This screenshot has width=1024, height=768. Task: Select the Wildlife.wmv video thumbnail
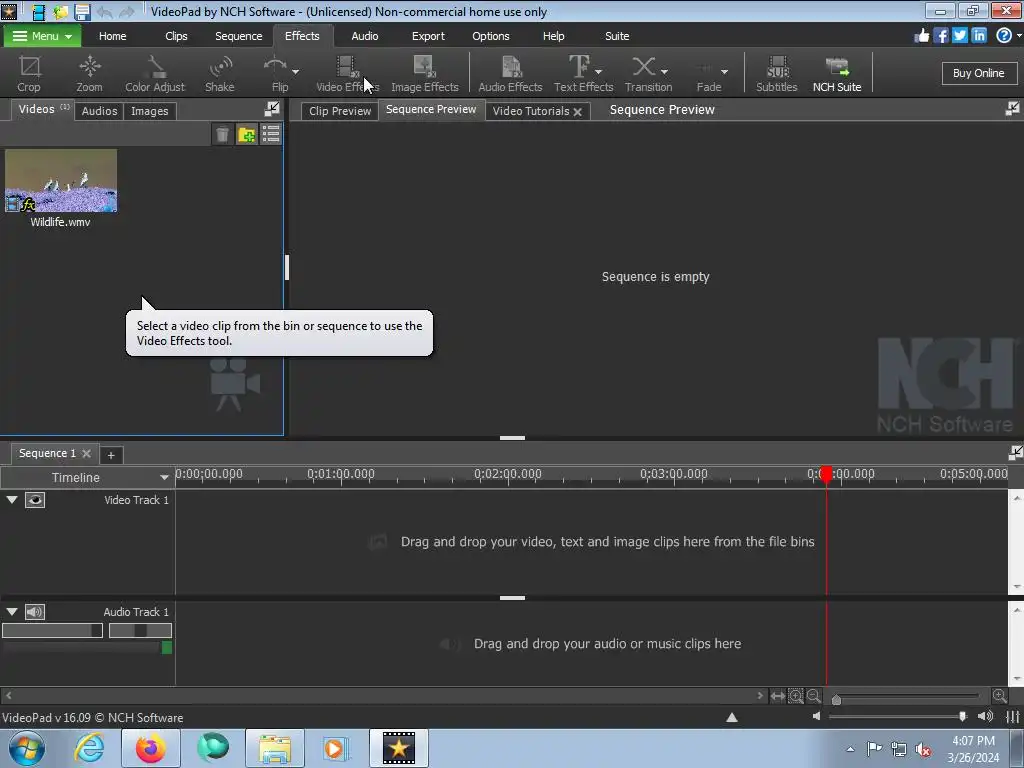[x=61, y=180]
